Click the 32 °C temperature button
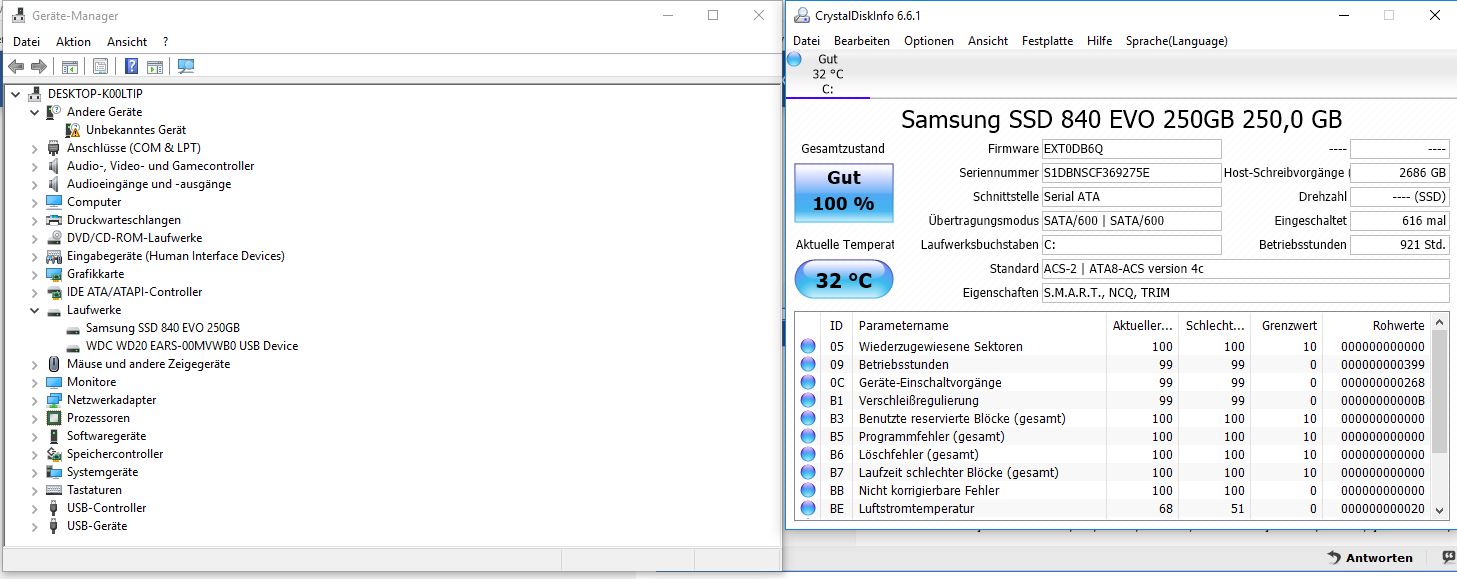1457x579 pixels. coord(843,280)
